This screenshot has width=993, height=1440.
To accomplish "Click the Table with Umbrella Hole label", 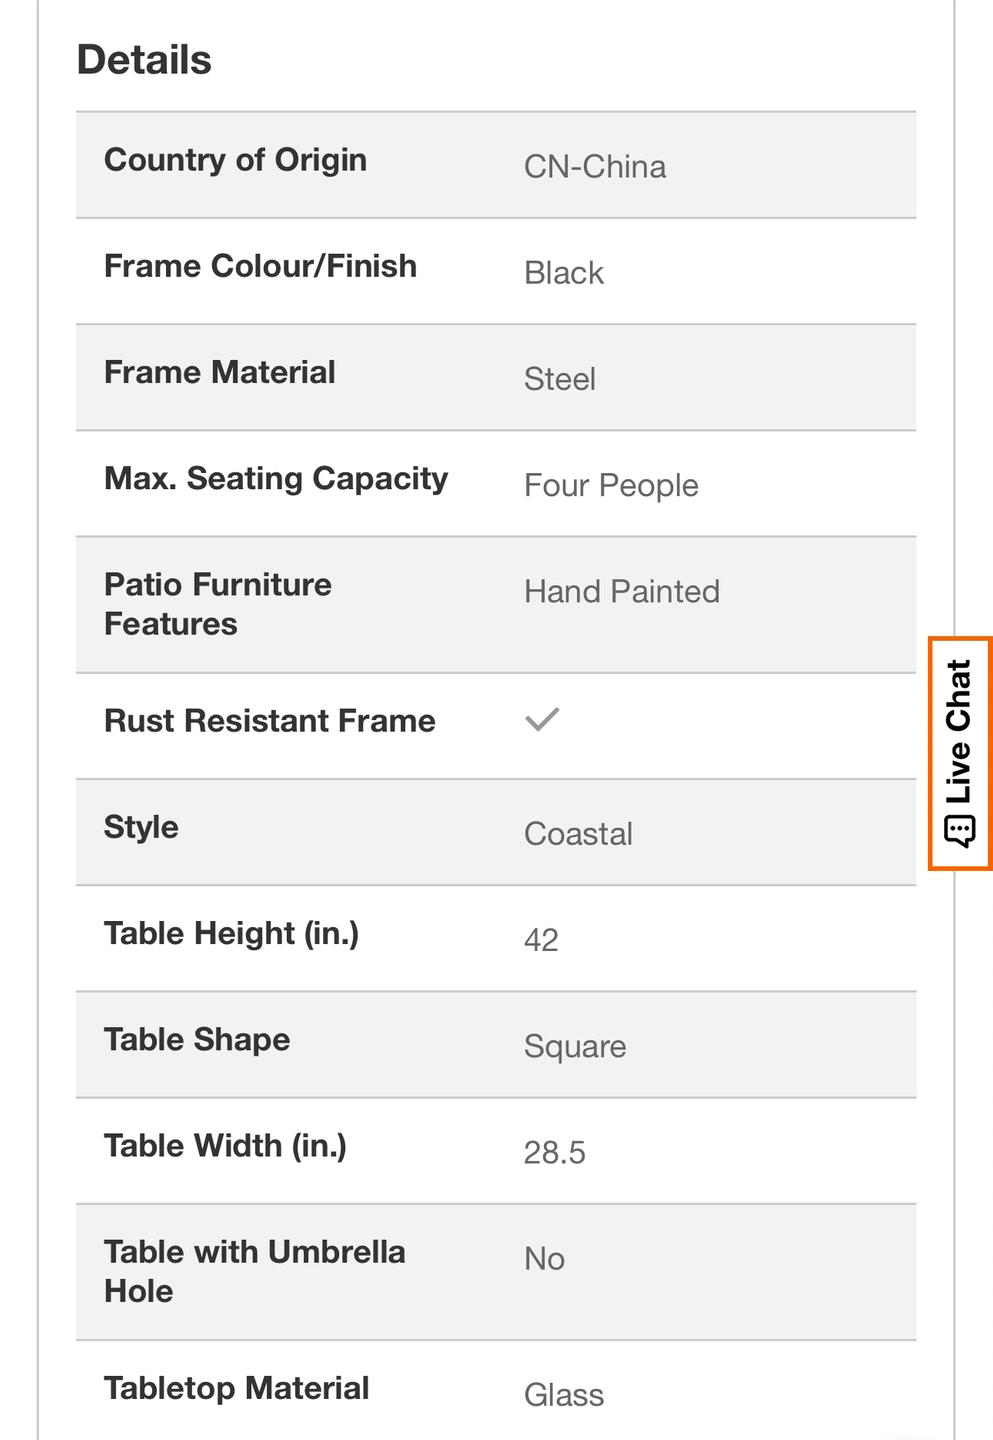I will pos(255,1271).
